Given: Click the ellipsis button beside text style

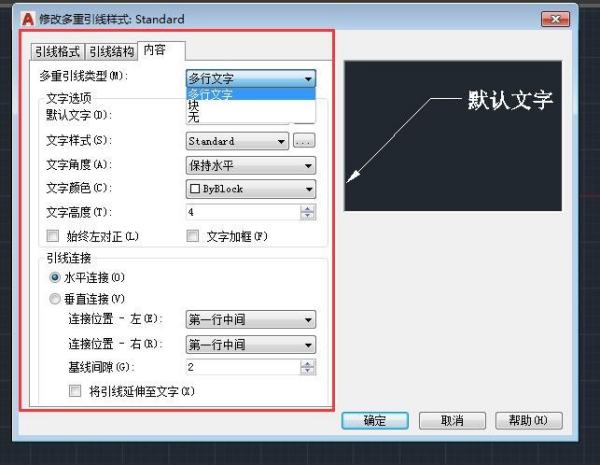Looking at the screenshot, I should [x=304, y=141].
